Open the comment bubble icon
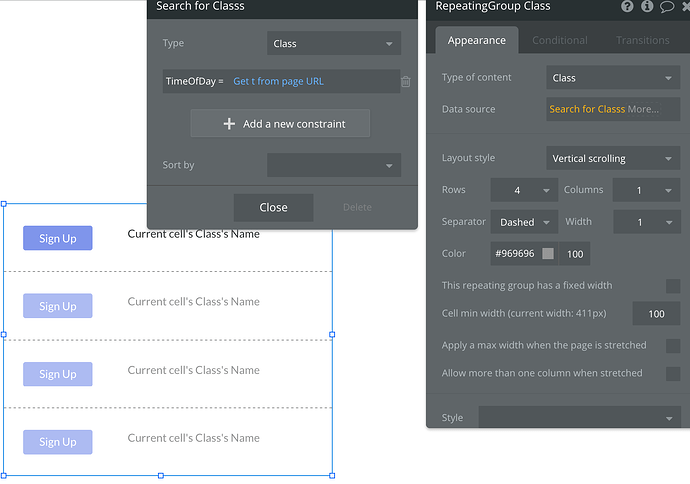The height and width of the screenshot is (484, 690). pyautogui.click(x=667, y=7)
